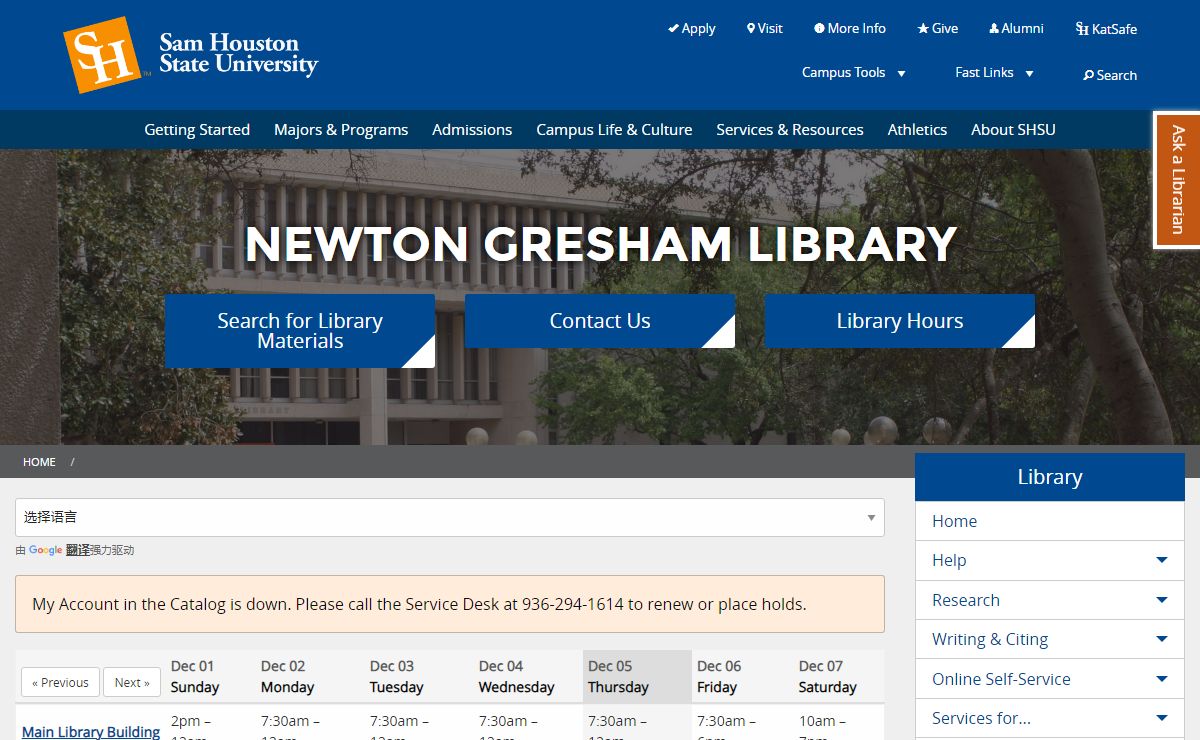
Task: Open Online Self-Service sidebar link
Action: [x=1001, y=679]
